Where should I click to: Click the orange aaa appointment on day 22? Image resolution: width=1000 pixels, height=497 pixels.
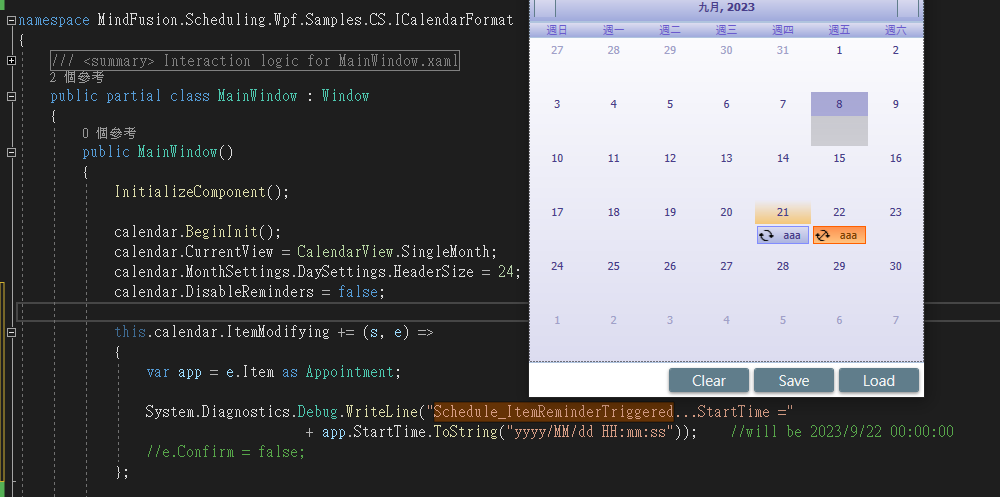tap(846, 235)
